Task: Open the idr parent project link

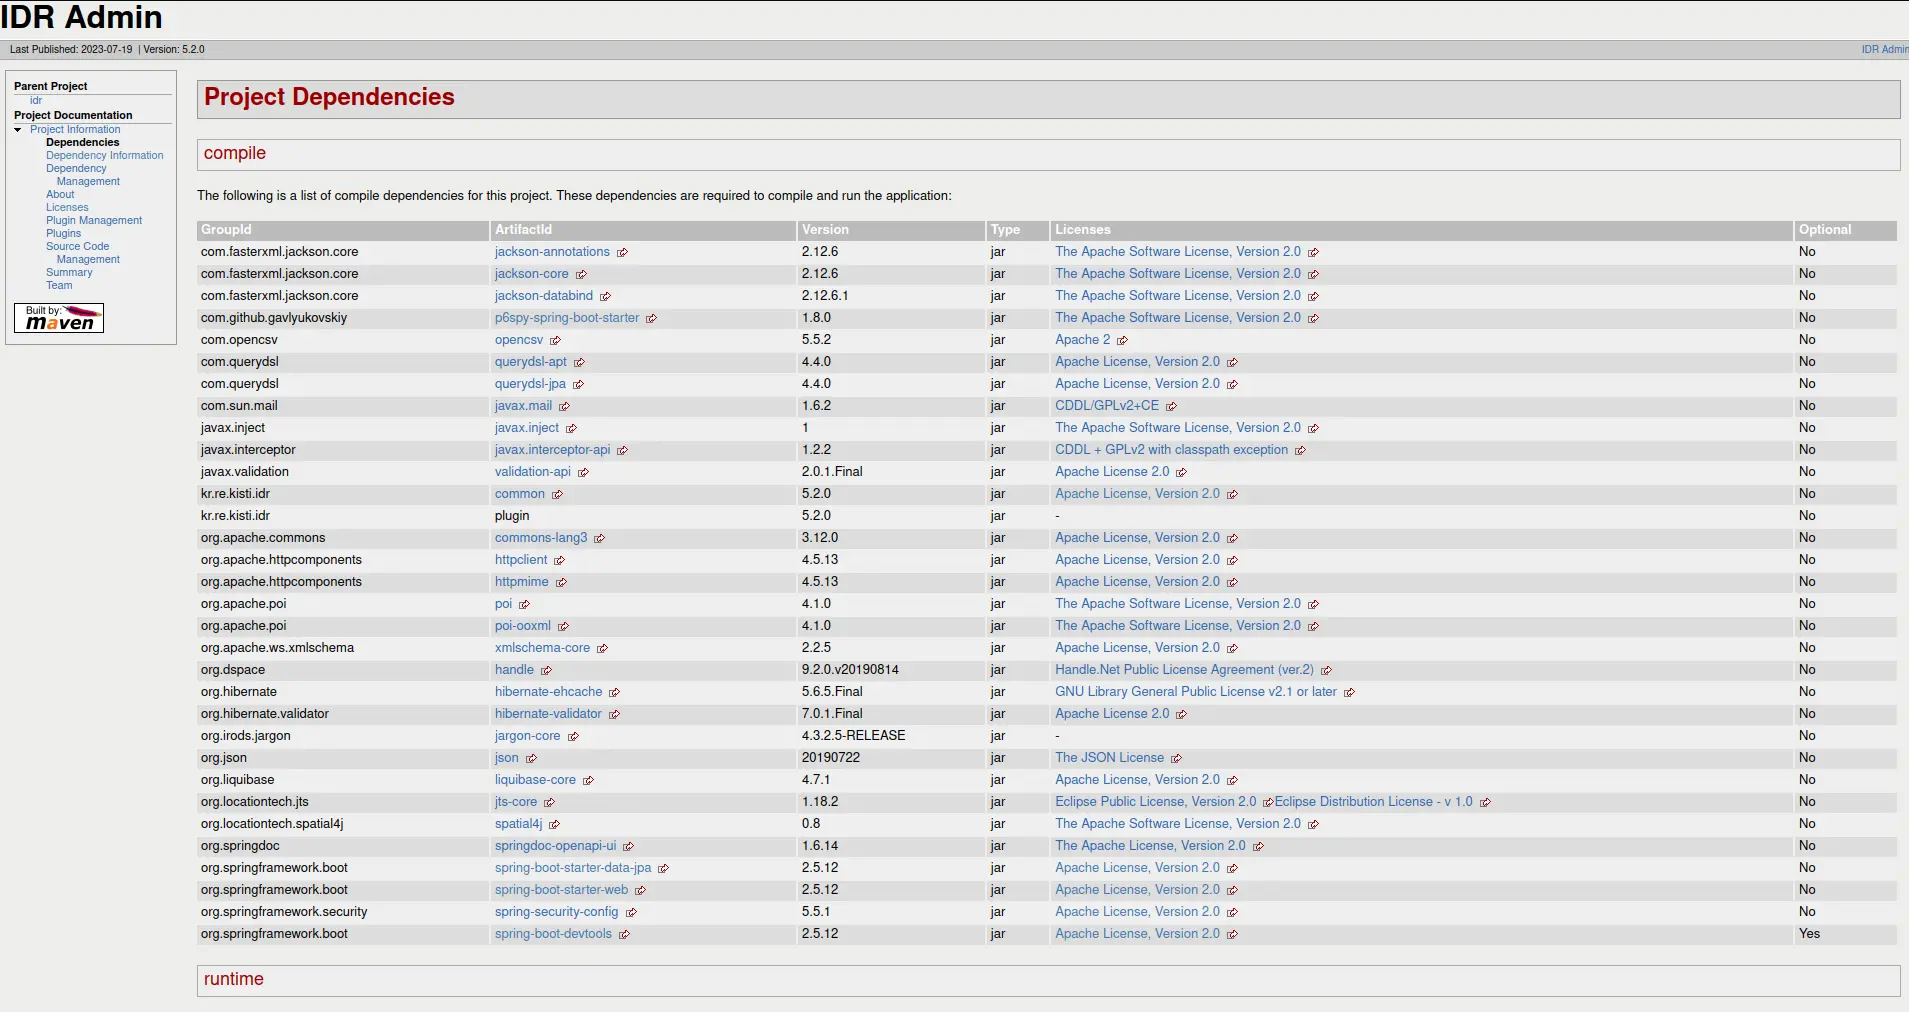Action: coord(36,100)
